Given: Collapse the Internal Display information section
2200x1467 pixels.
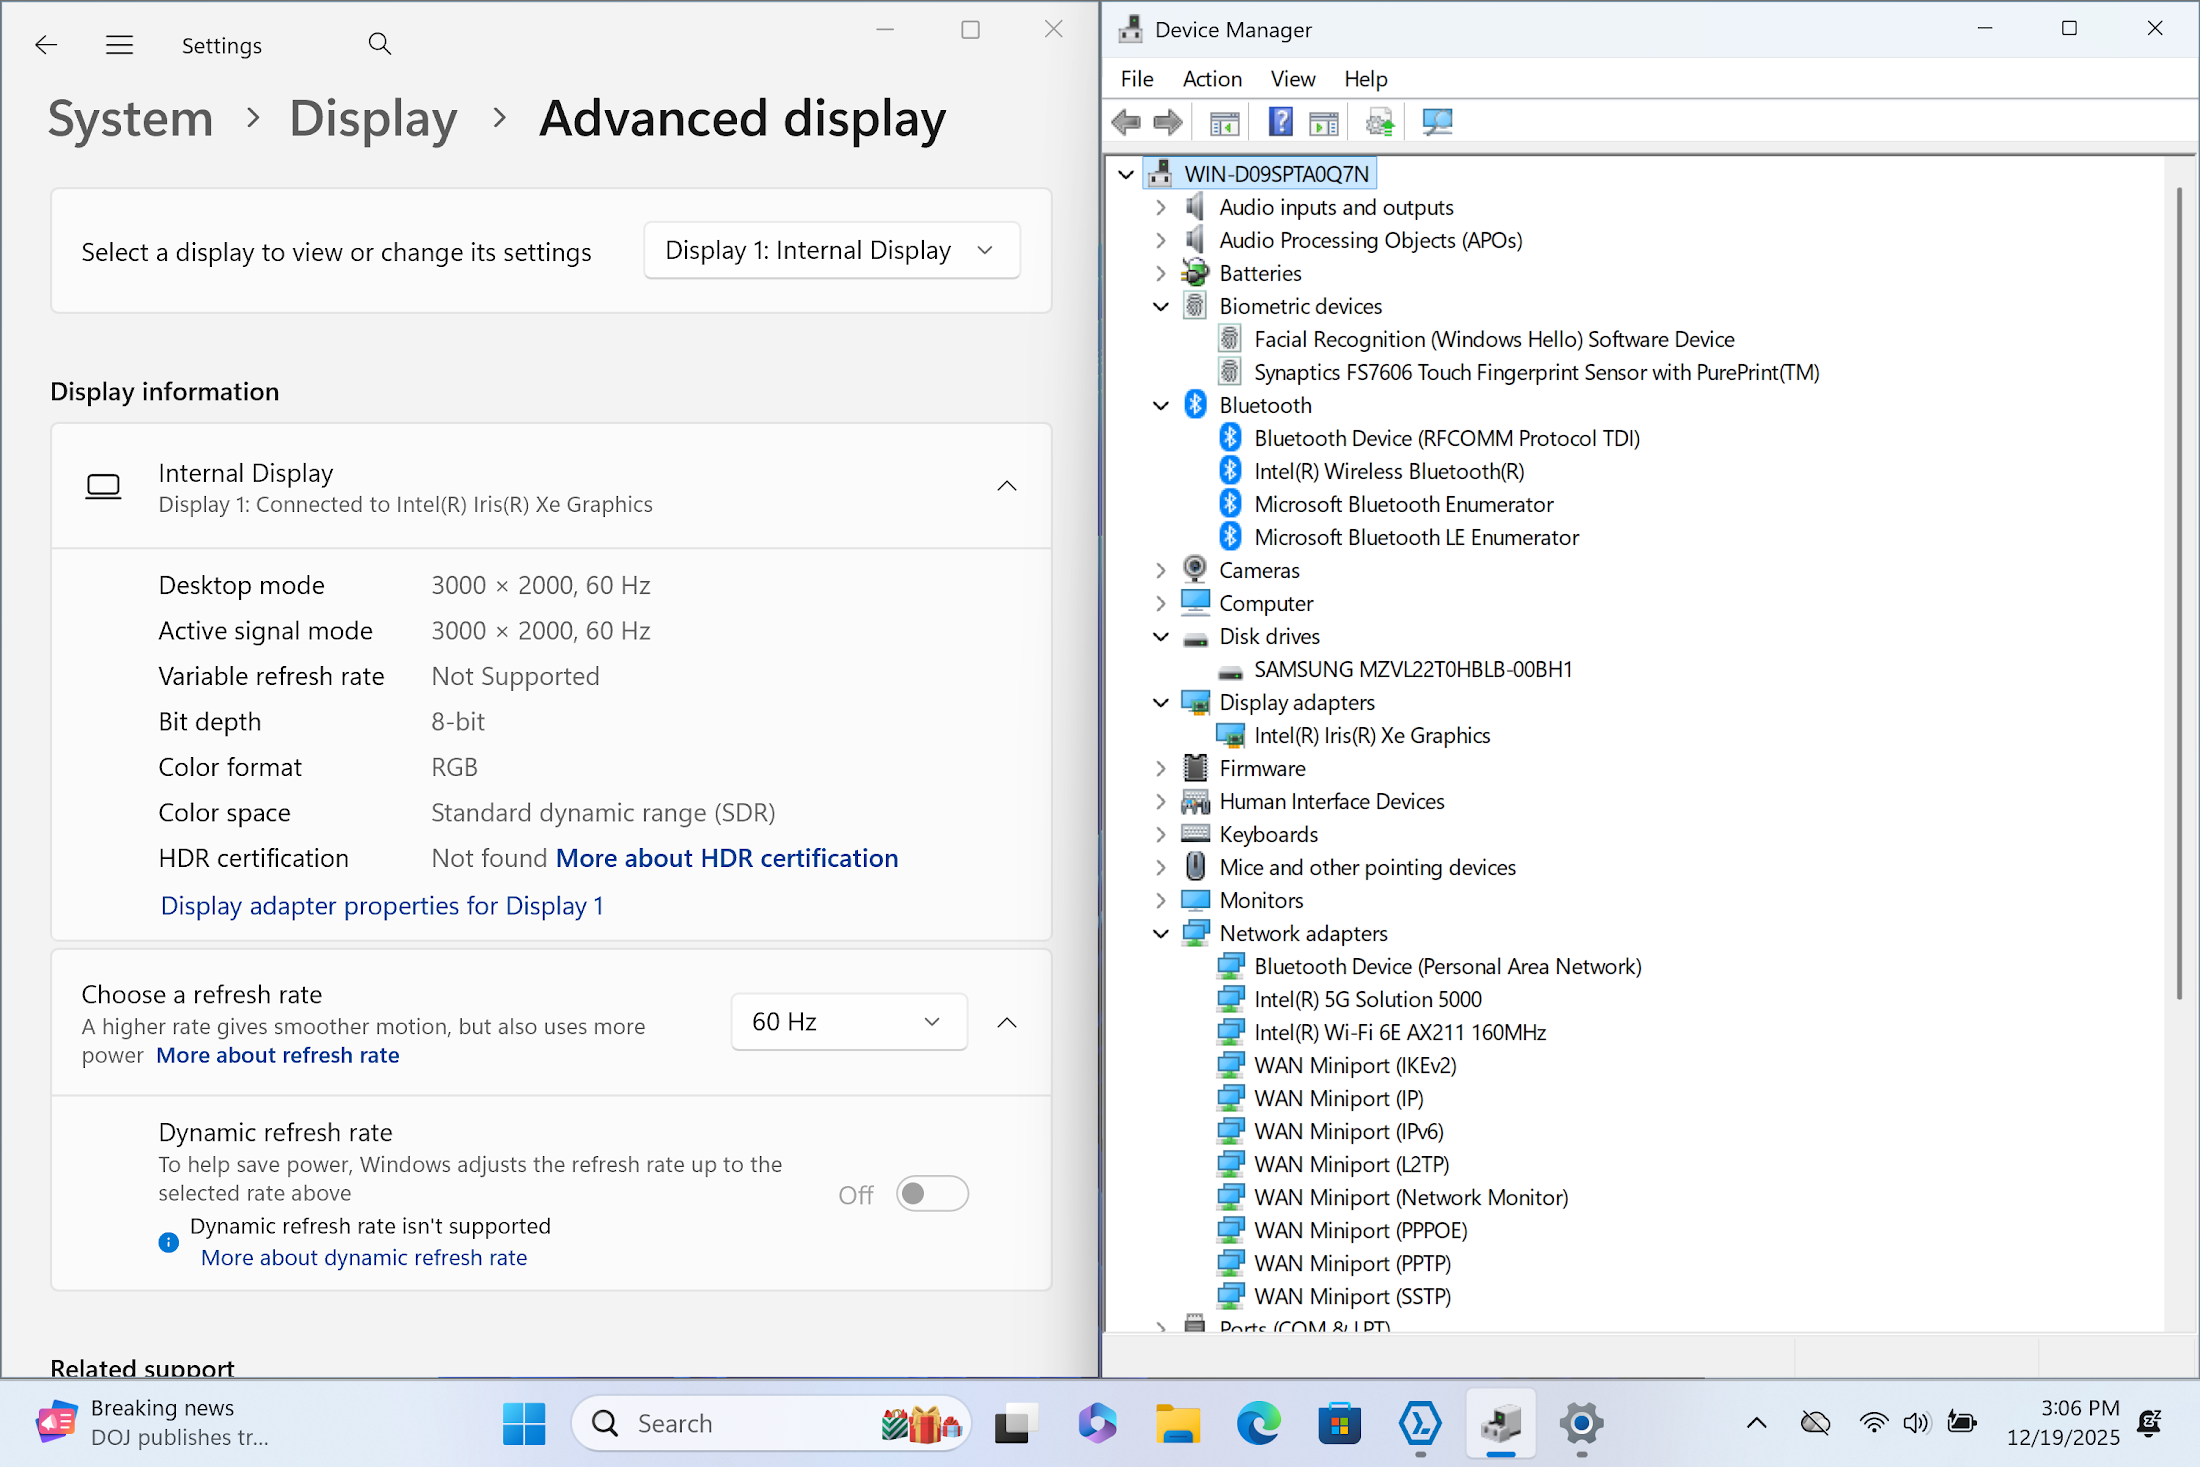Looking at the screenshot, I should [x=1006, y=486].
